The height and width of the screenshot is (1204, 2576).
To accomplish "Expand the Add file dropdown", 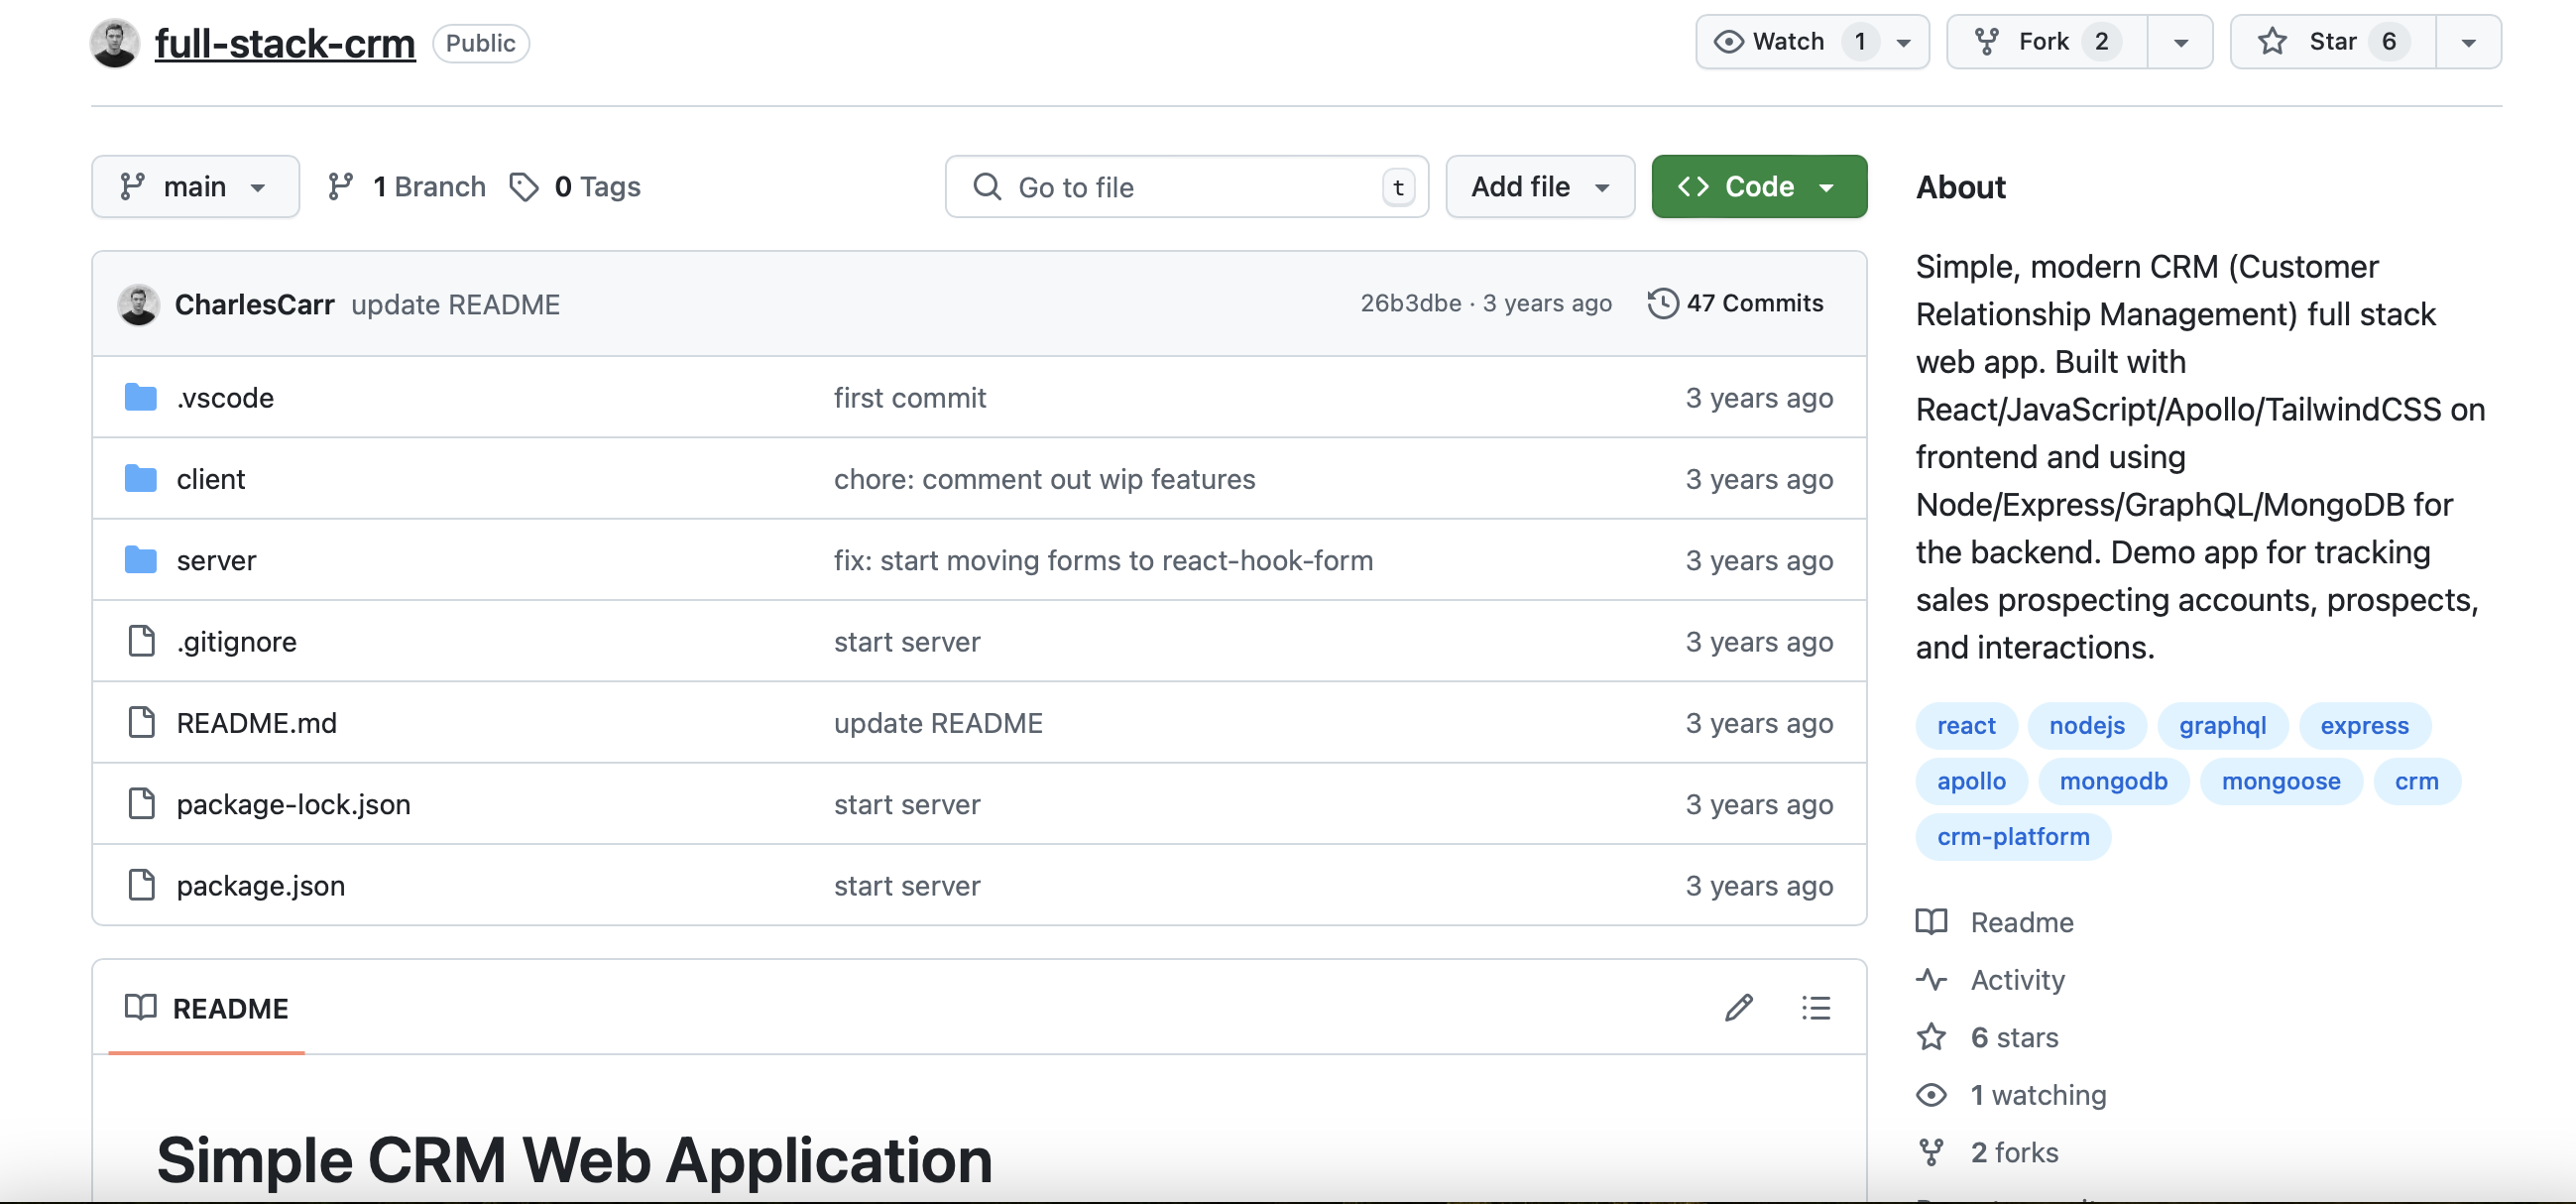I will 1539,186.
